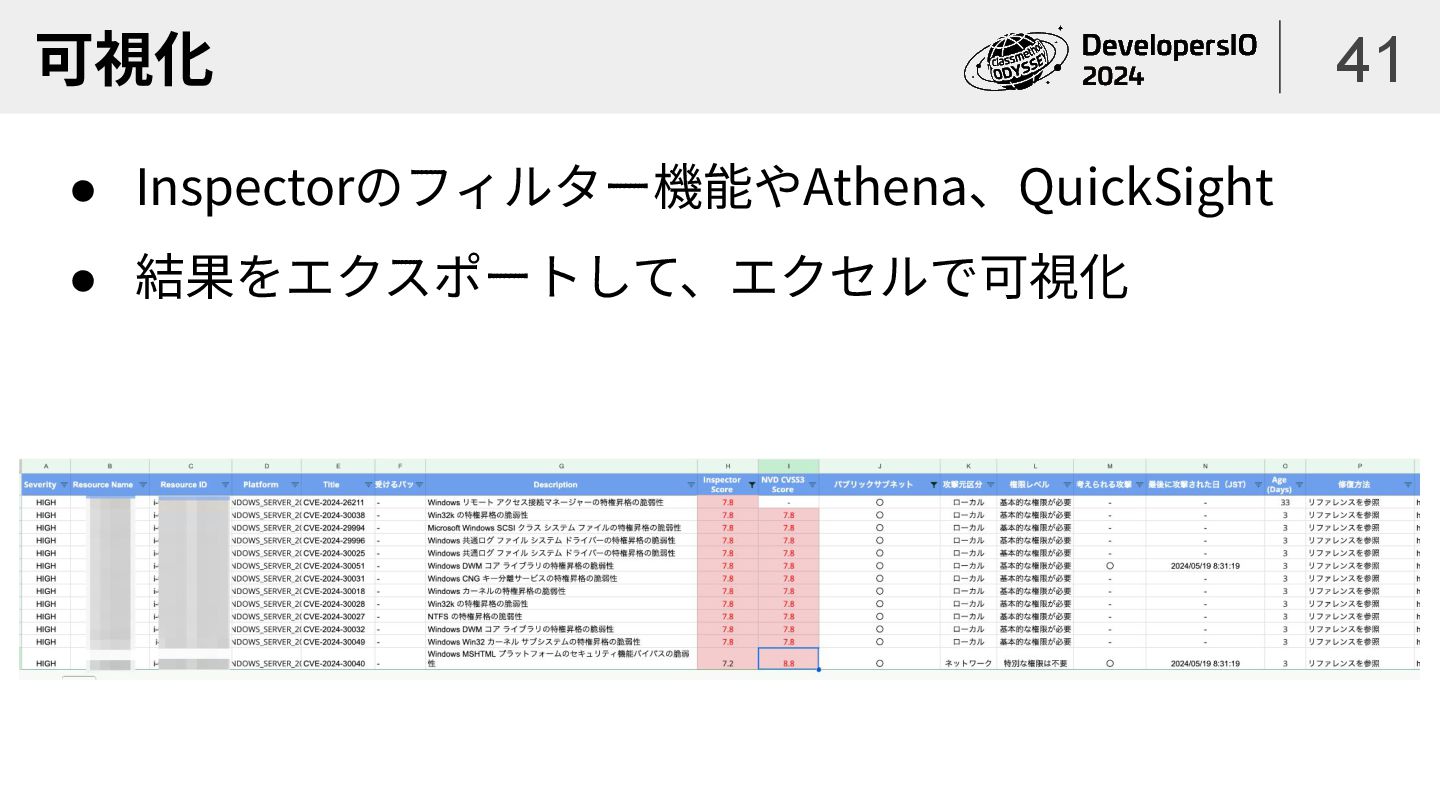Select cell CVE-2024-30025
Screen dimensions: 1440x810
(x=338, y=553)
